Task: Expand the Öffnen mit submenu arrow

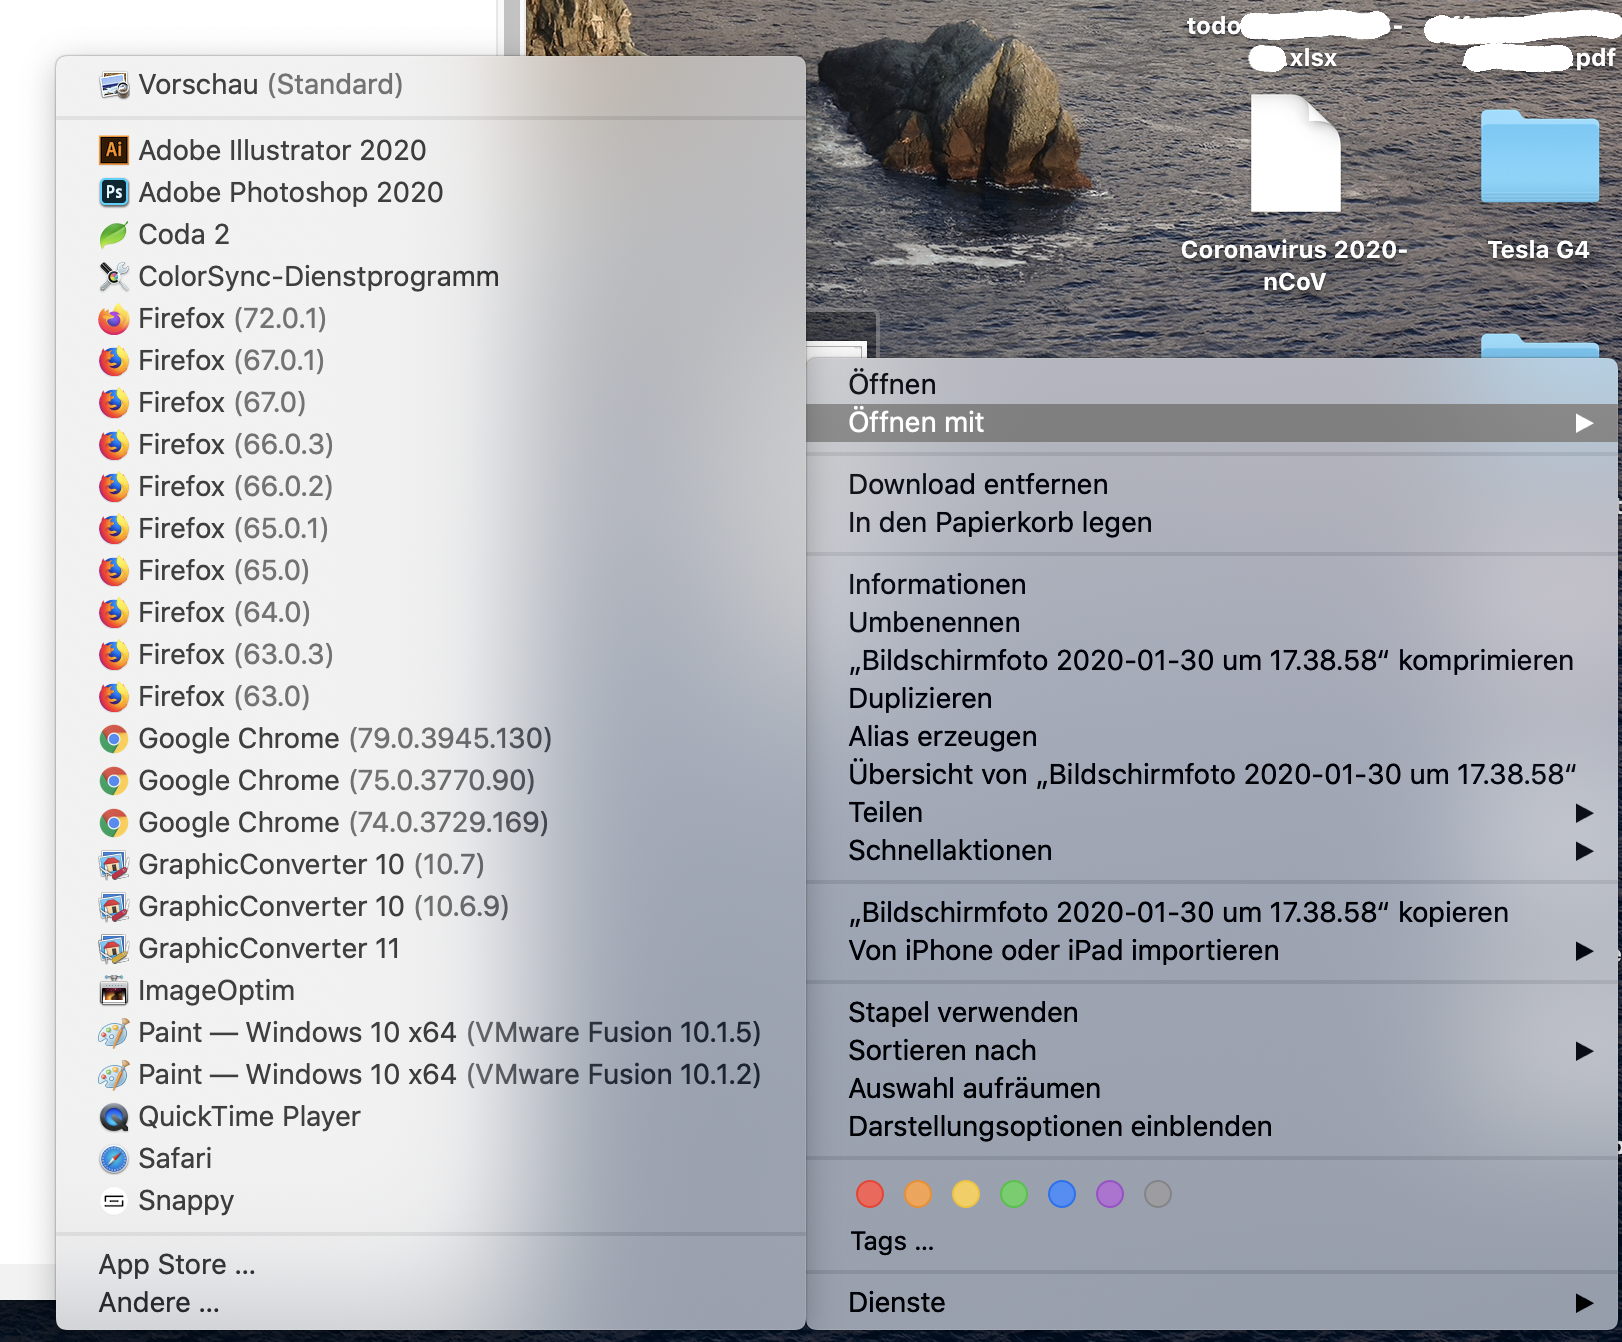Action: (1584, 423)
